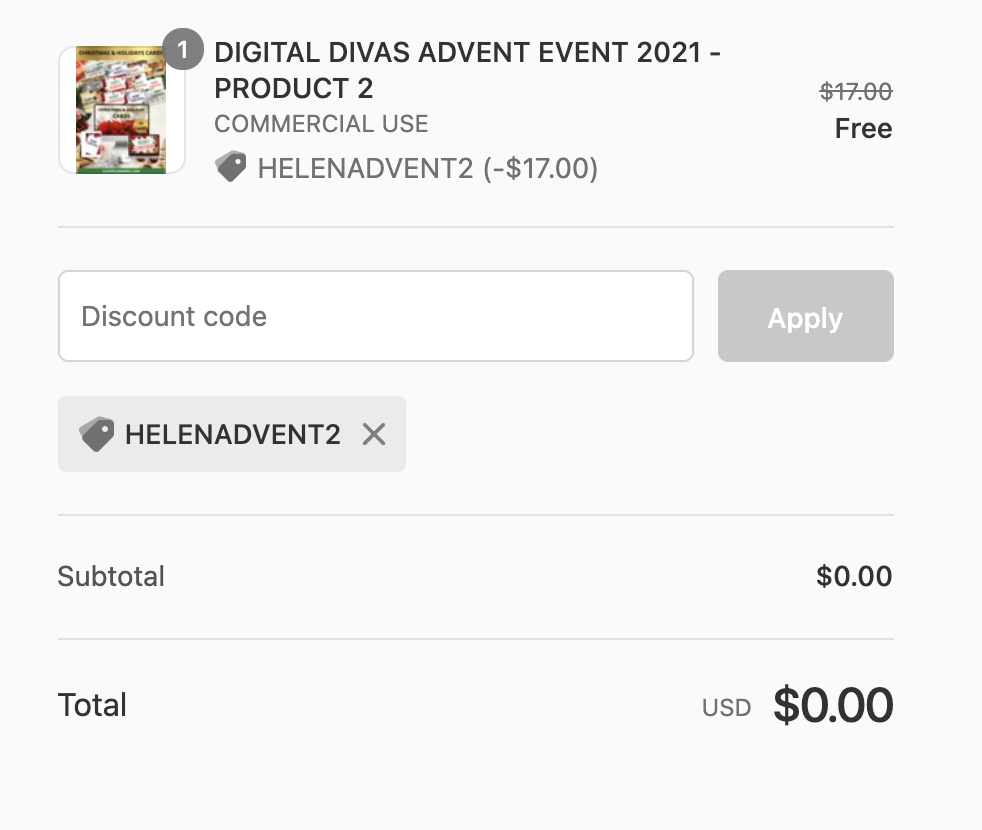This screenshot has width=982, height=830.
Task: Click the Digital Divas Advent Event product title
Action: point(467,70)
